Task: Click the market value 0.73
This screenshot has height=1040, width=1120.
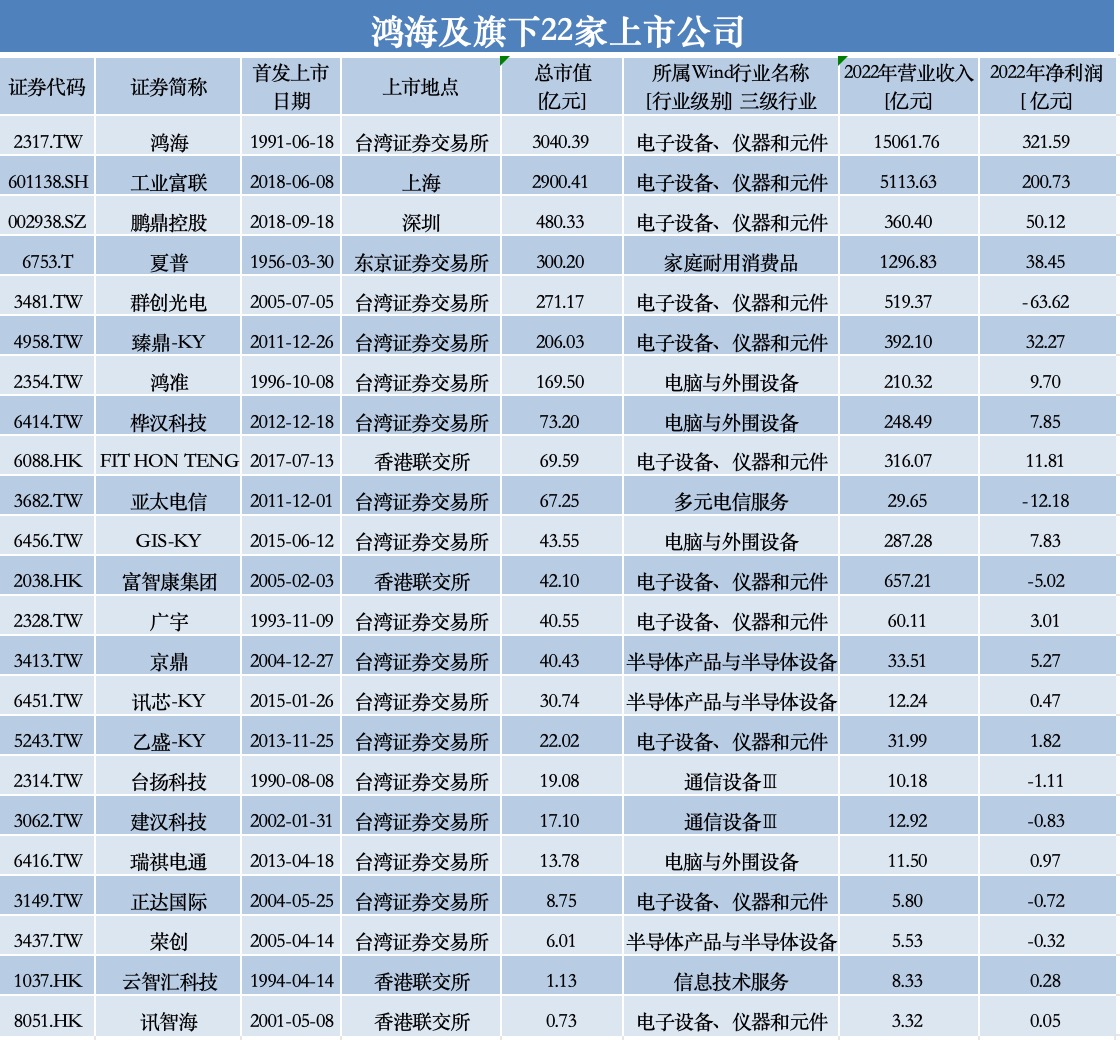Action: [x=561, y=1021]
